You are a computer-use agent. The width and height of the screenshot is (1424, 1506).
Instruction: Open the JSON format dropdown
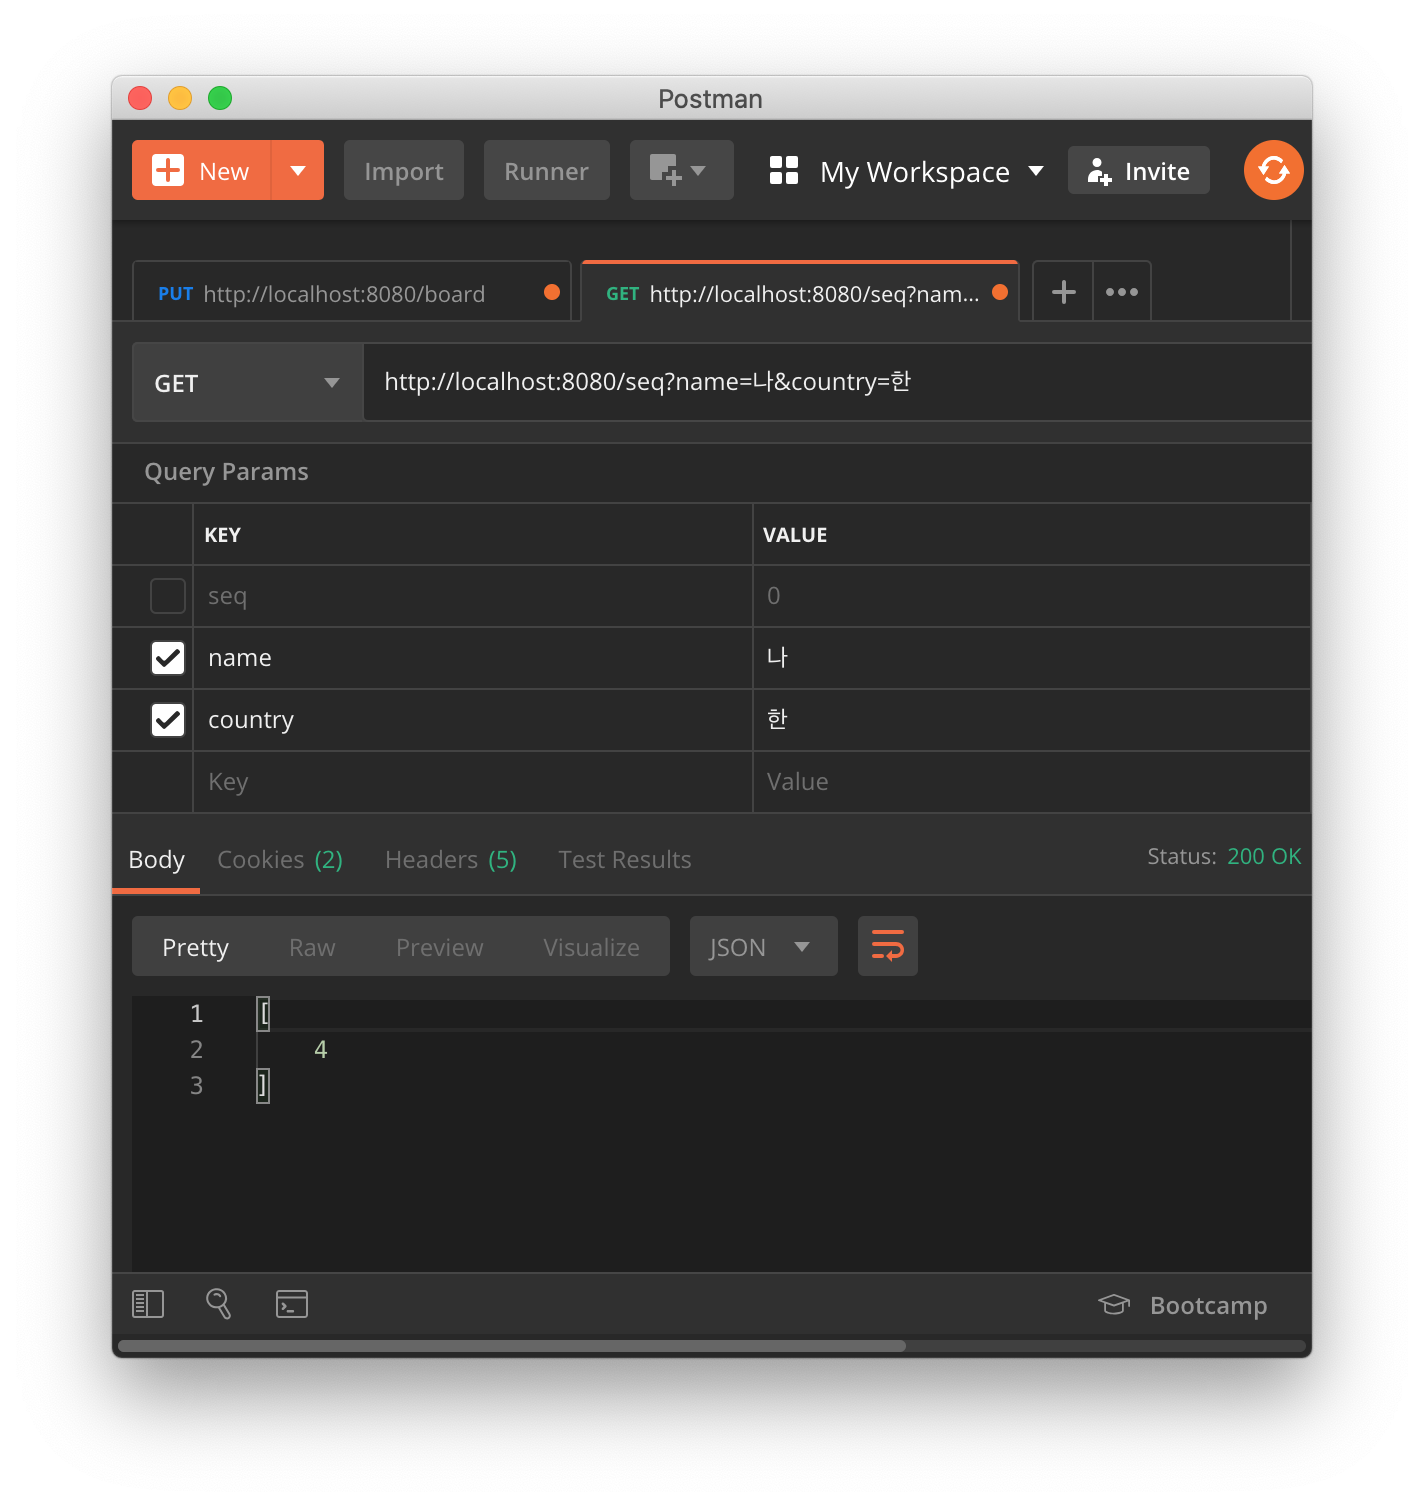point(764,946)
